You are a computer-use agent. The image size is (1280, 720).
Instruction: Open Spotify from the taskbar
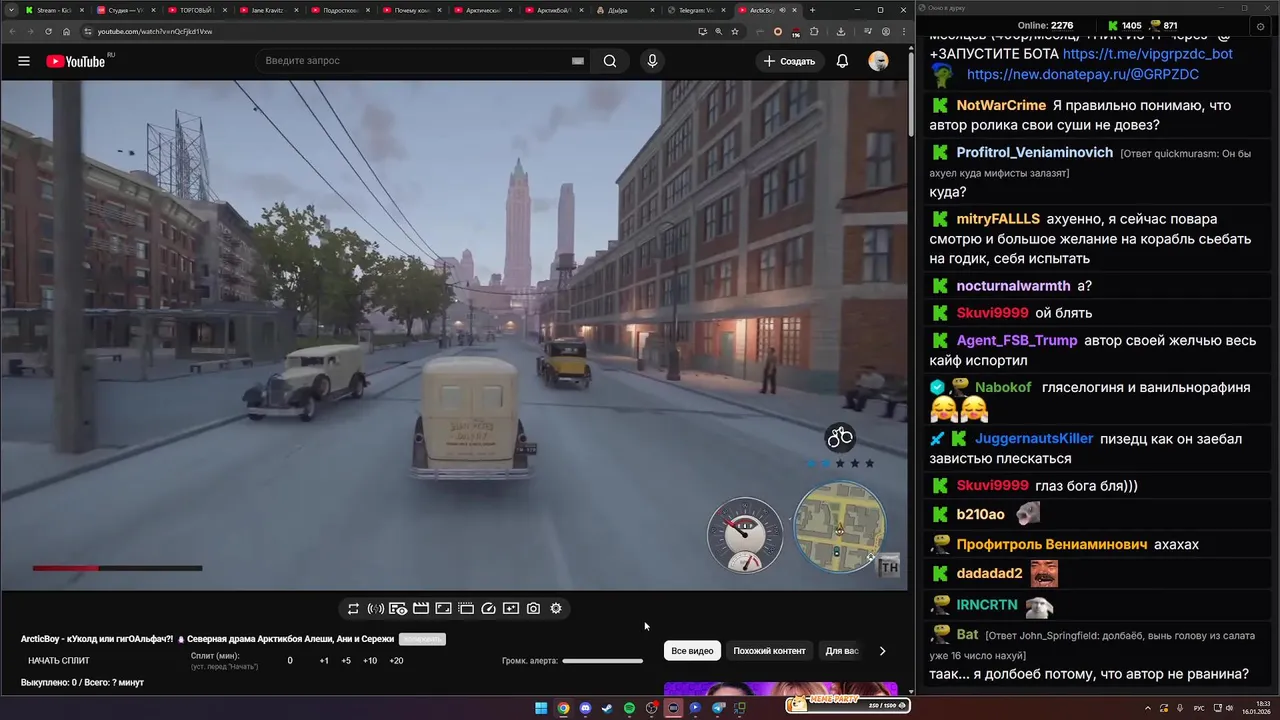pos(629,708)
